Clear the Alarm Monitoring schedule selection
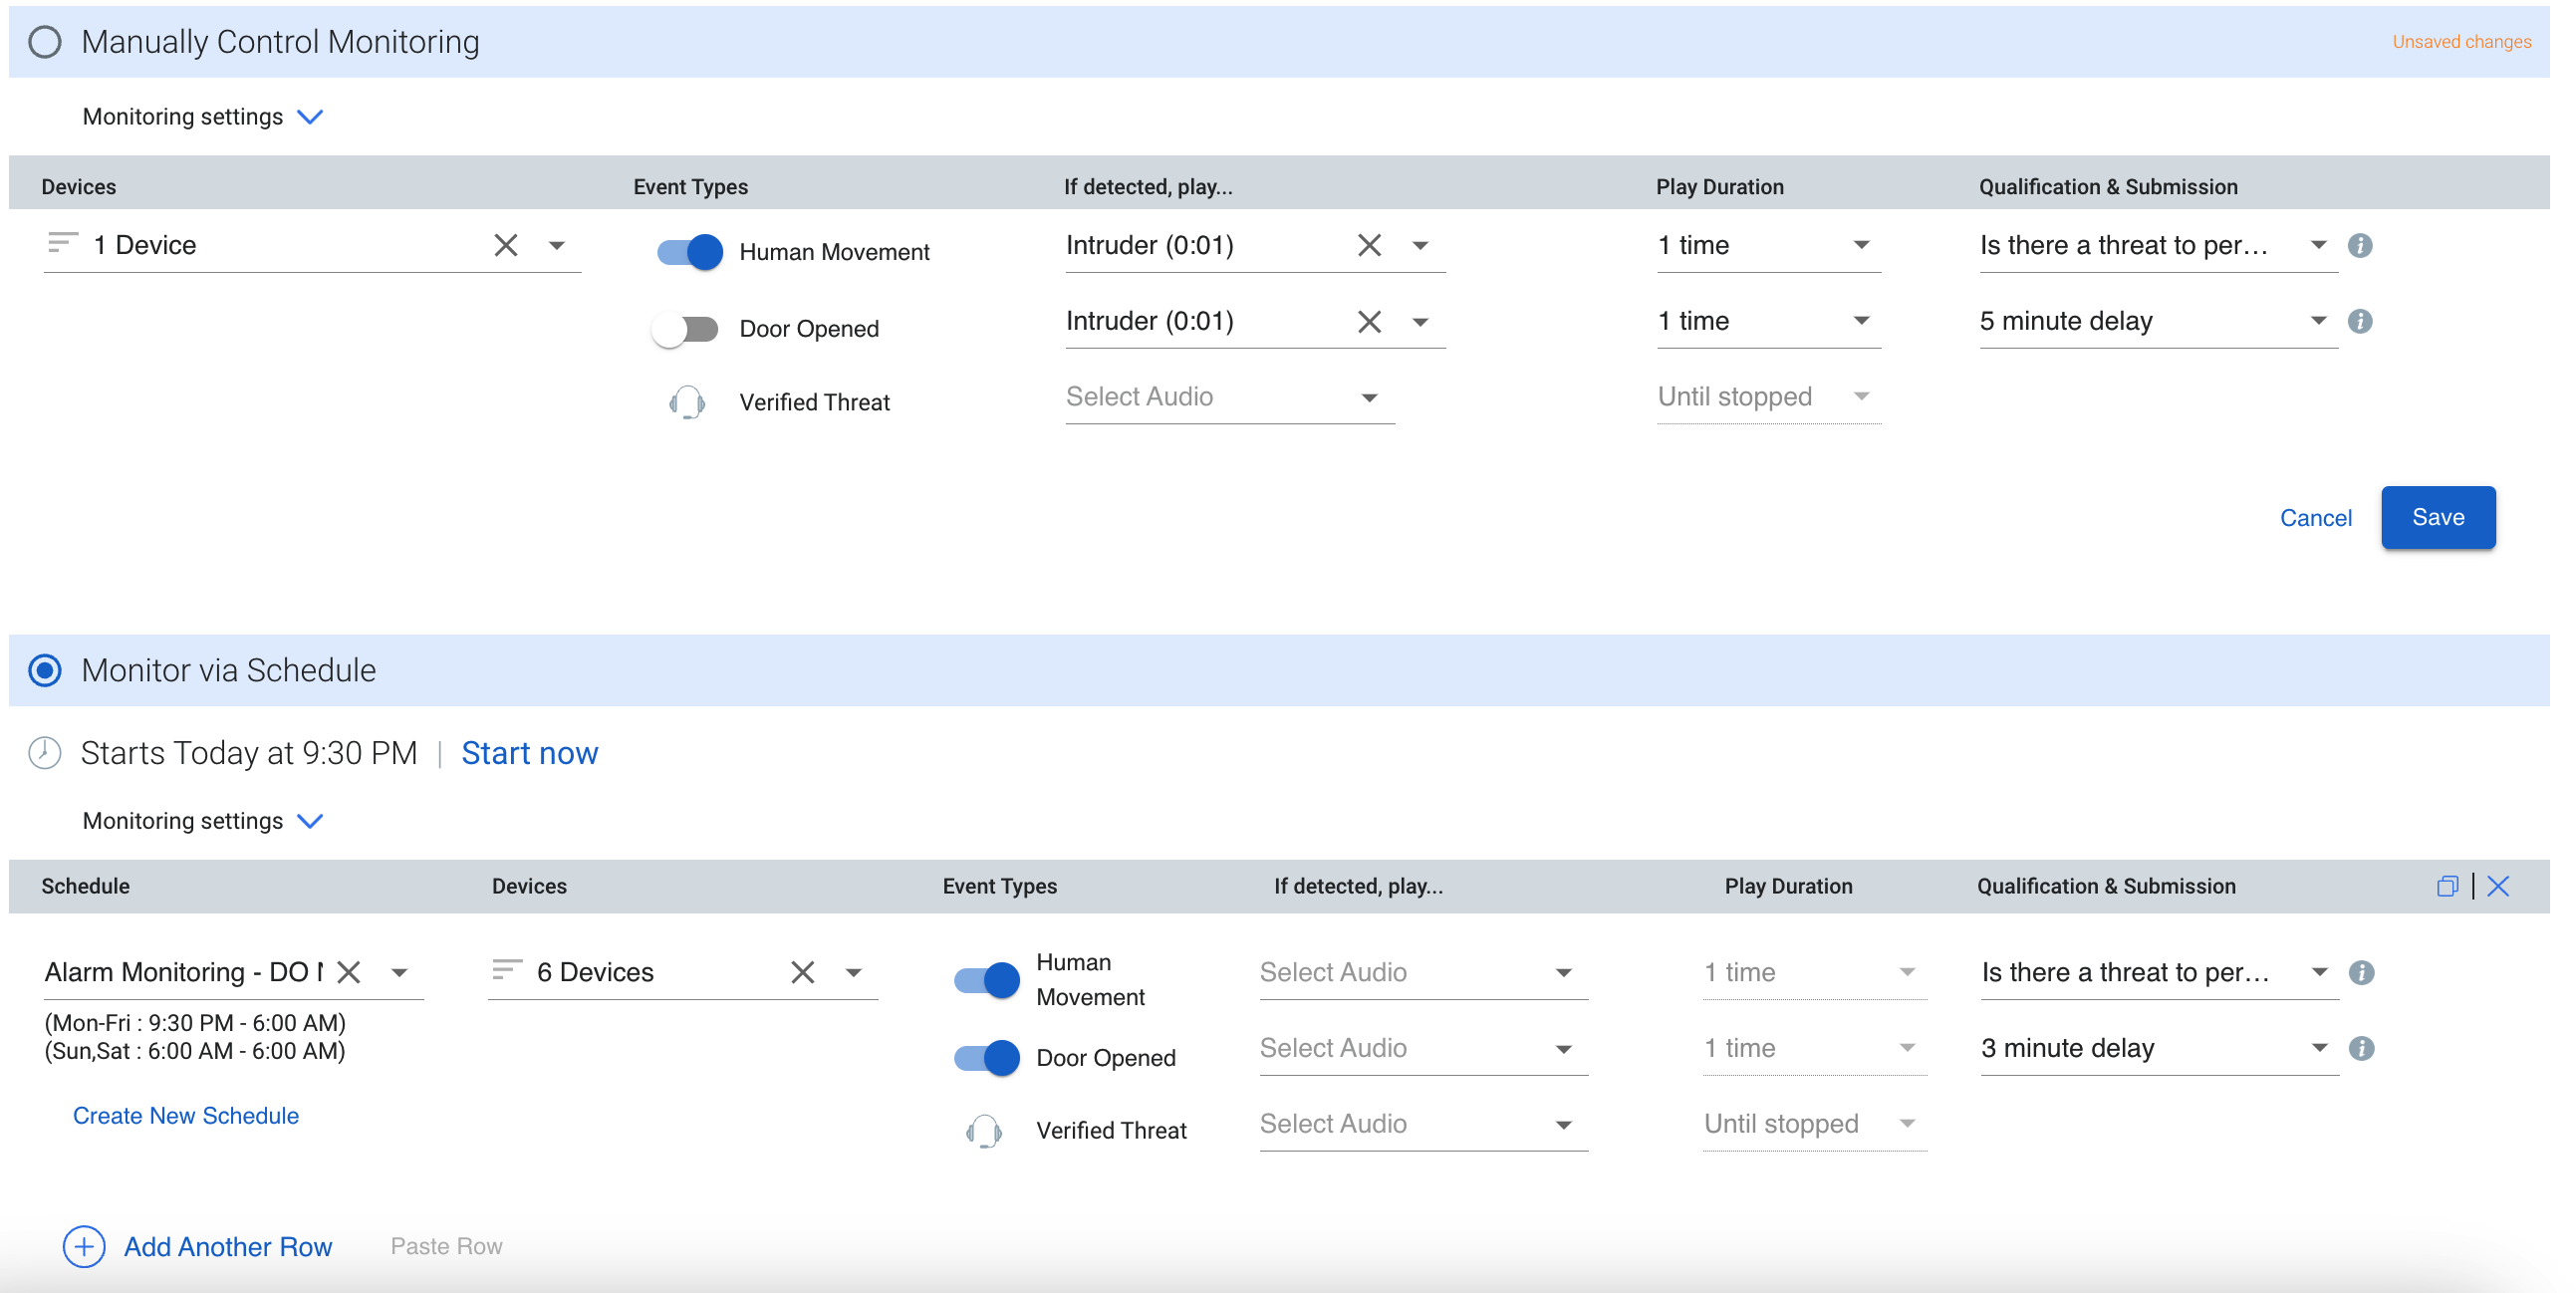This screenshot has width=2576, height=1293. tap(349, 971)
